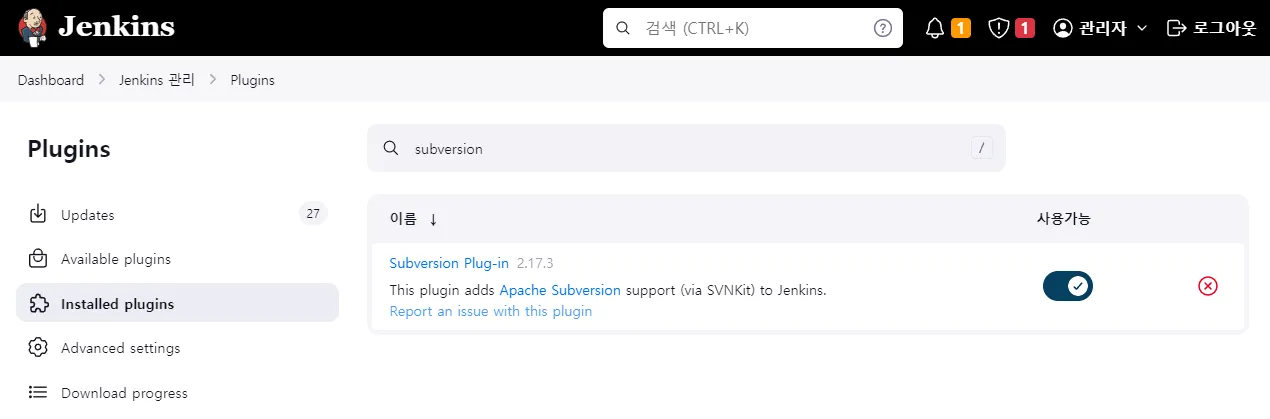Expand the 관리자 user dropdown chevron
Image resolution: width=1270 pixels, height=419 pixels.
1142,28
